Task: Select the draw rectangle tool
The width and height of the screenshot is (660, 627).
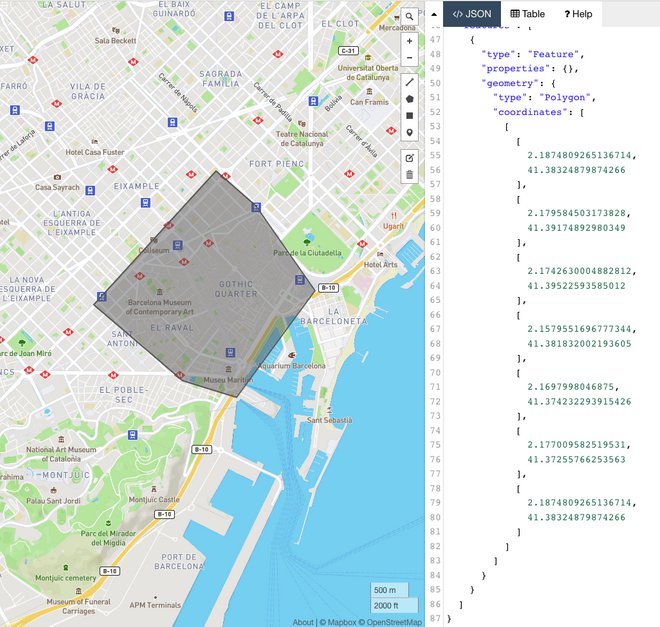Action: click(409, 115)
